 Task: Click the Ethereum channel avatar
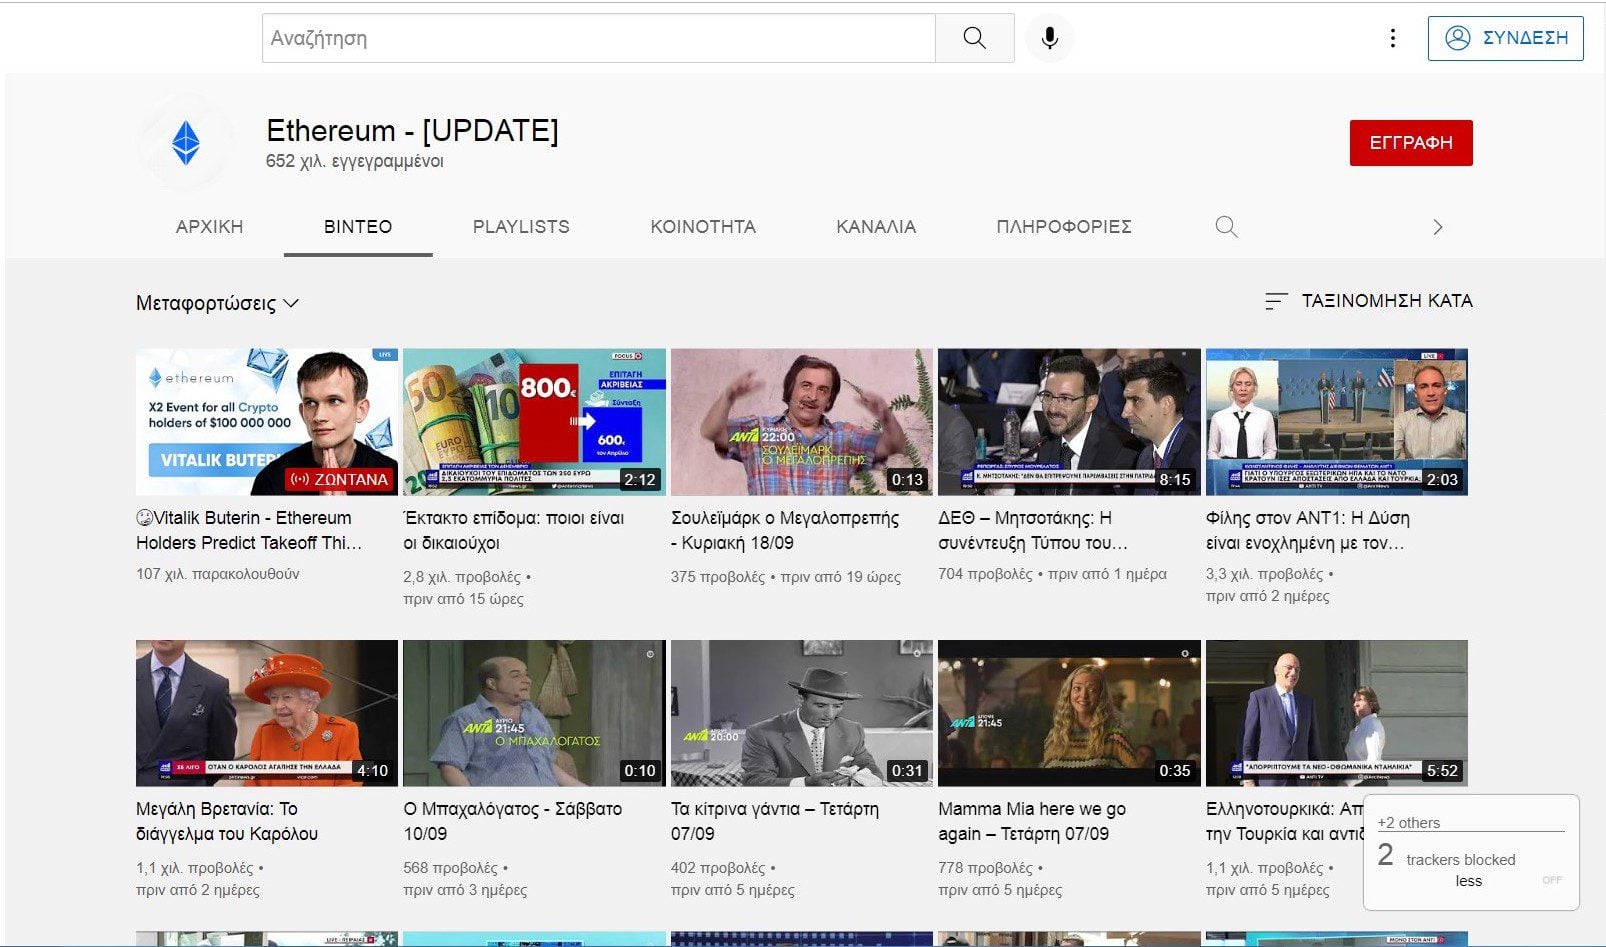(186, 143)
